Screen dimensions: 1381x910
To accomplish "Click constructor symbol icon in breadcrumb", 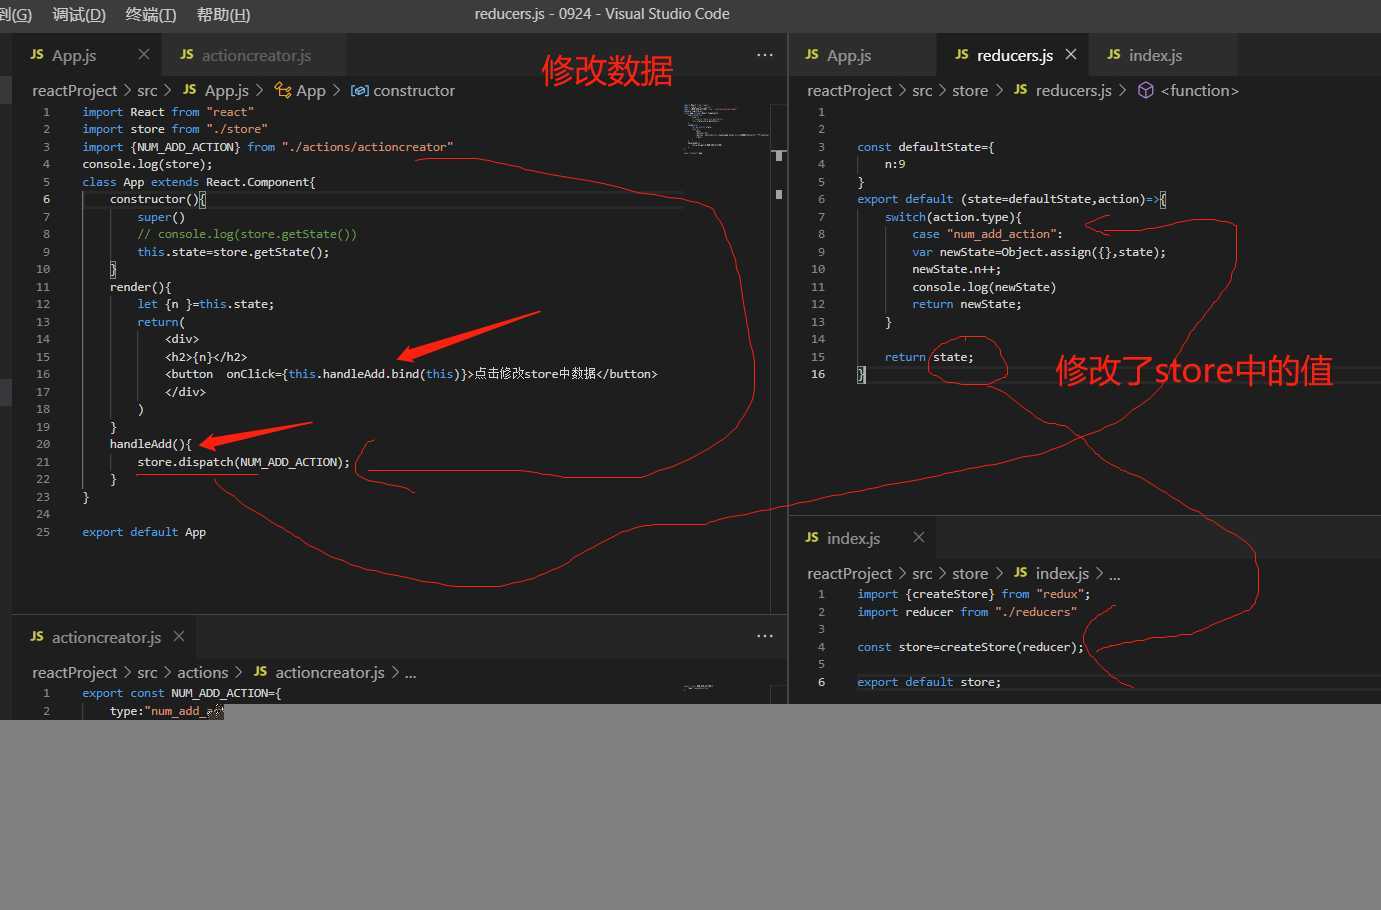I will pyautogui.click(x=360, y=91).
